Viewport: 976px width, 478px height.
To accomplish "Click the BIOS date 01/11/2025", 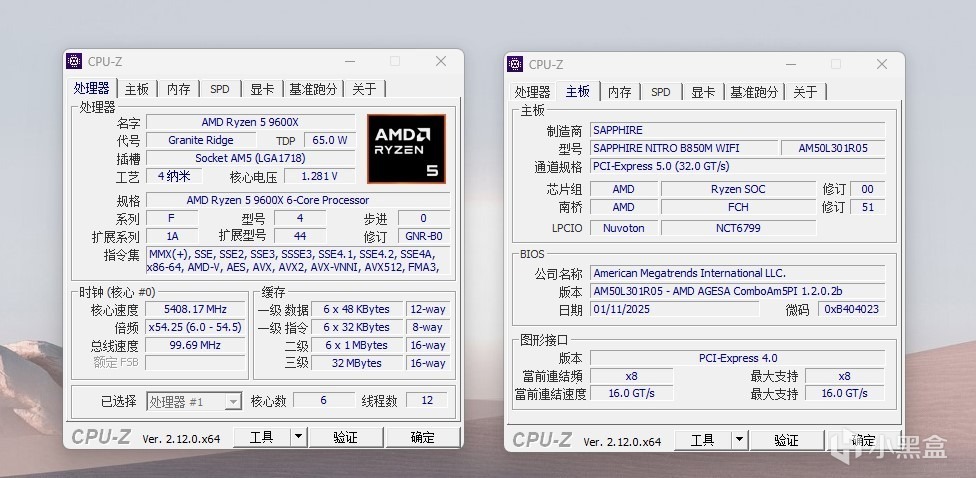I will click(674, 309).
